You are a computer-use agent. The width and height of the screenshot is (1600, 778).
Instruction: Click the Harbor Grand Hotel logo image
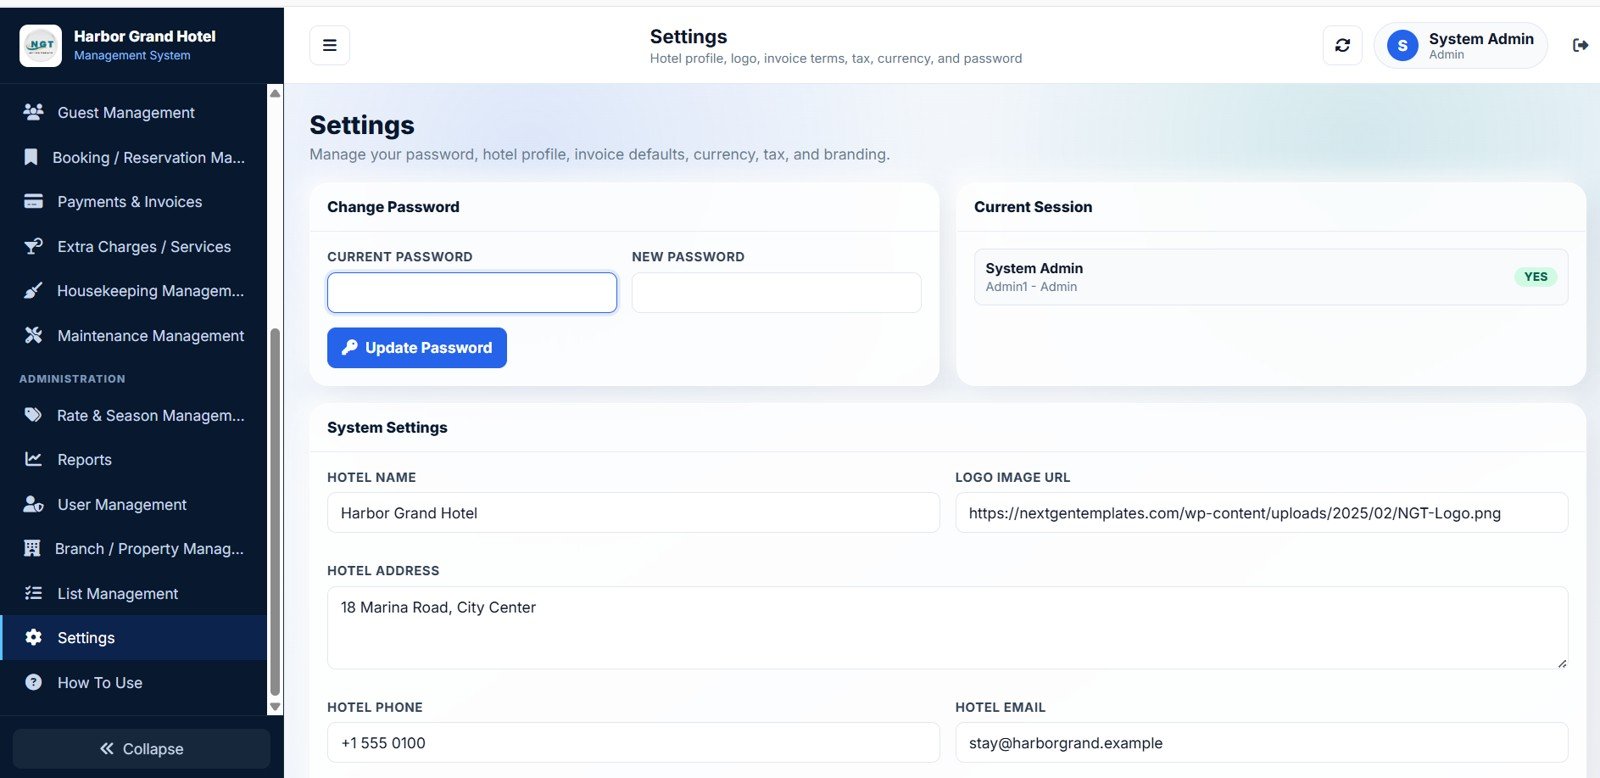40,45
